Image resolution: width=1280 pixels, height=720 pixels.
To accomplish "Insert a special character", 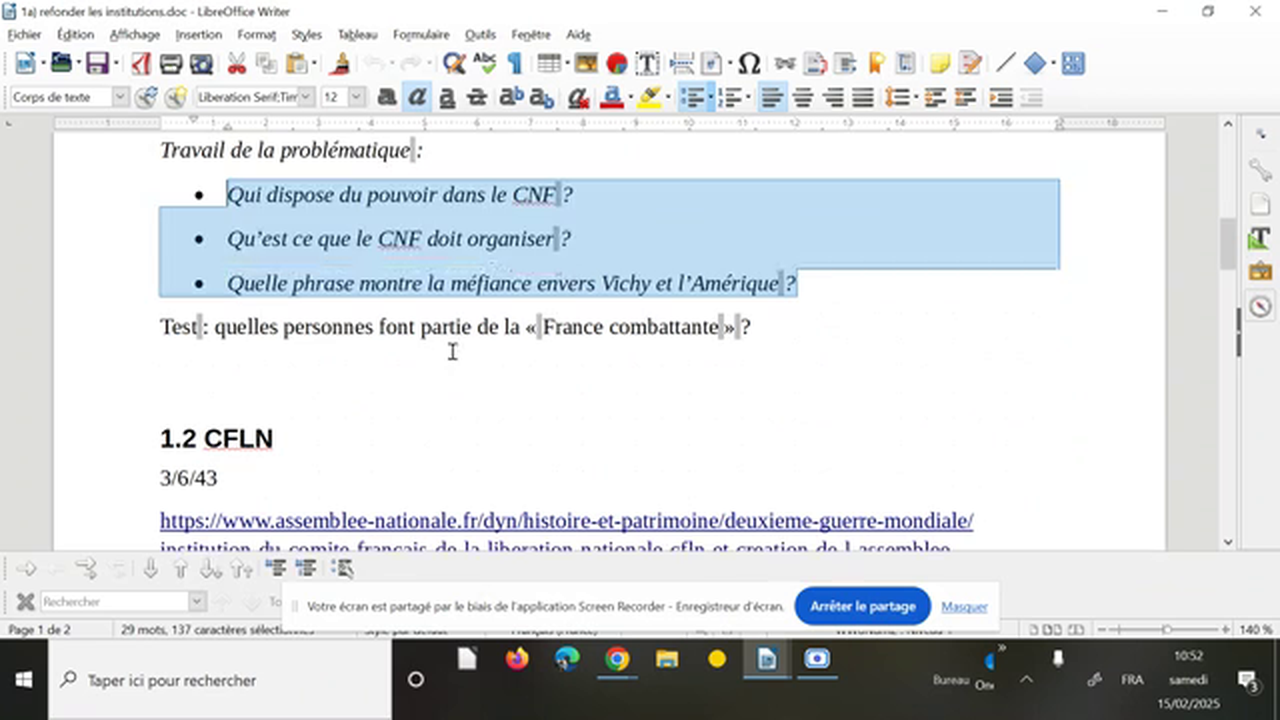I will click(x=749, y=63).
